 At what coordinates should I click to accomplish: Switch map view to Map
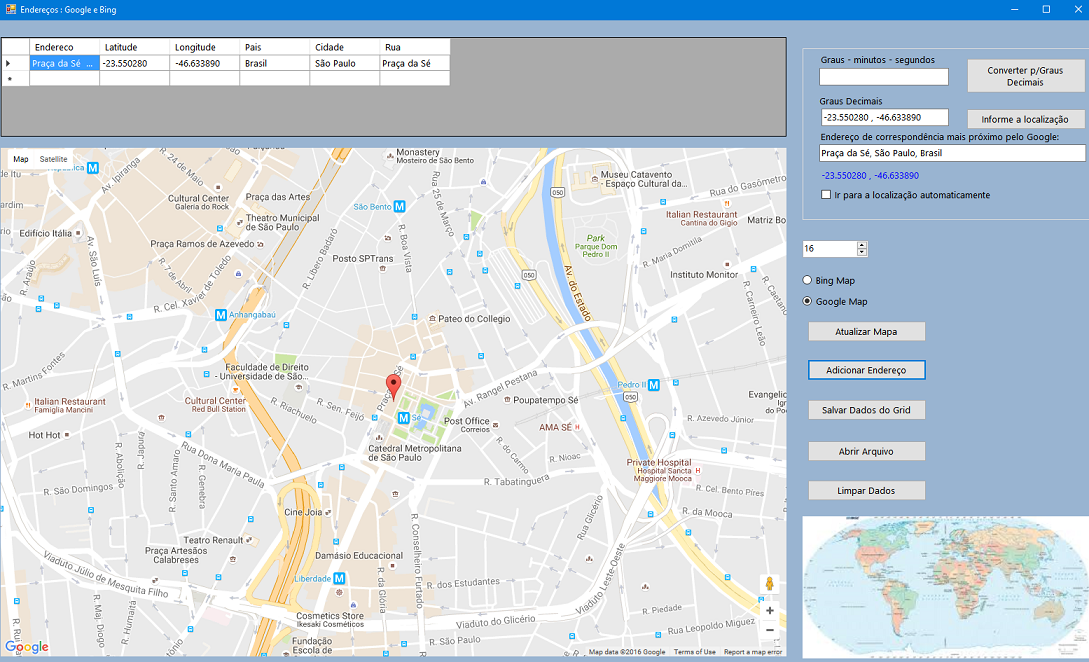point(21,159)
